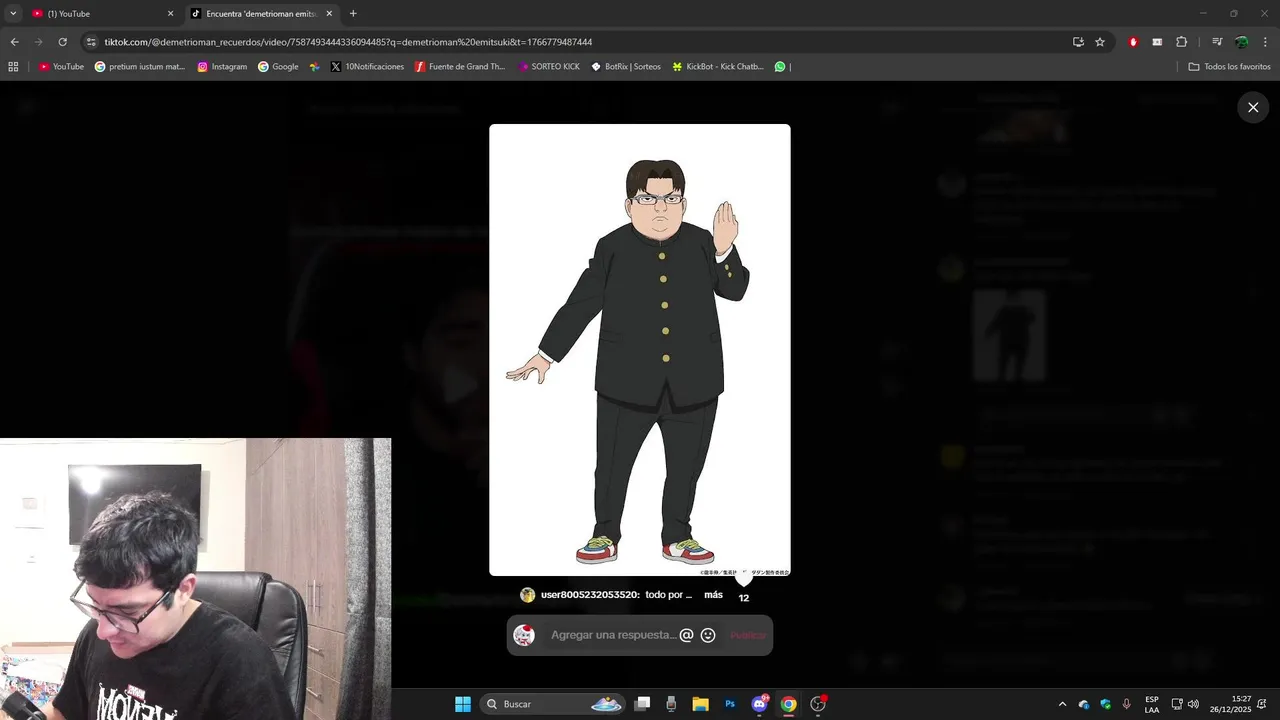Click the tiktok.com address bar URL
This screenshot has height=720, width=1280.
click(x=348, y=42)
